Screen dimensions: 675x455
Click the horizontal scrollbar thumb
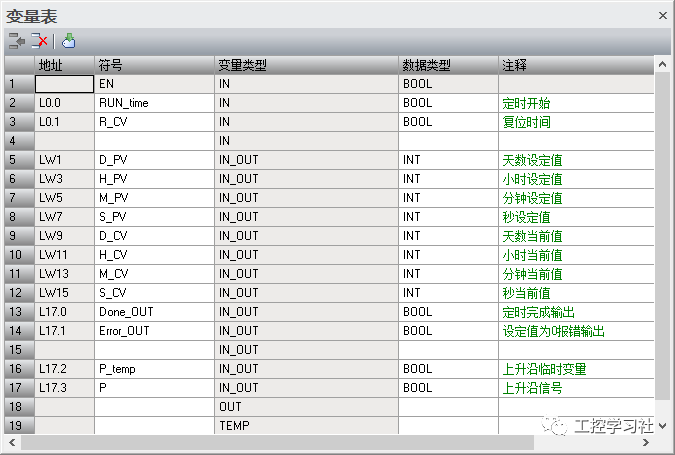(277, 443)
